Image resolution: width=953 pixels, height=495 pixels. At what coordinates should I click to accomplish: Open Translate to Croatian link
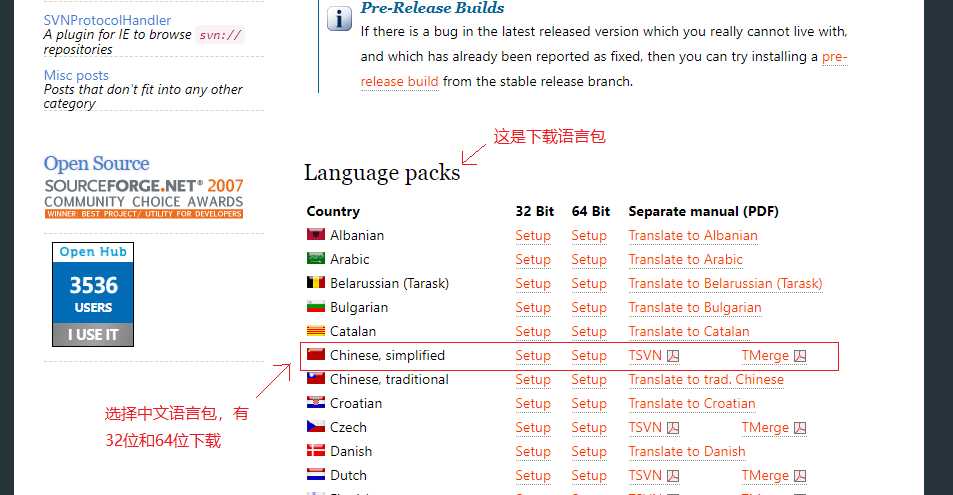692,404
